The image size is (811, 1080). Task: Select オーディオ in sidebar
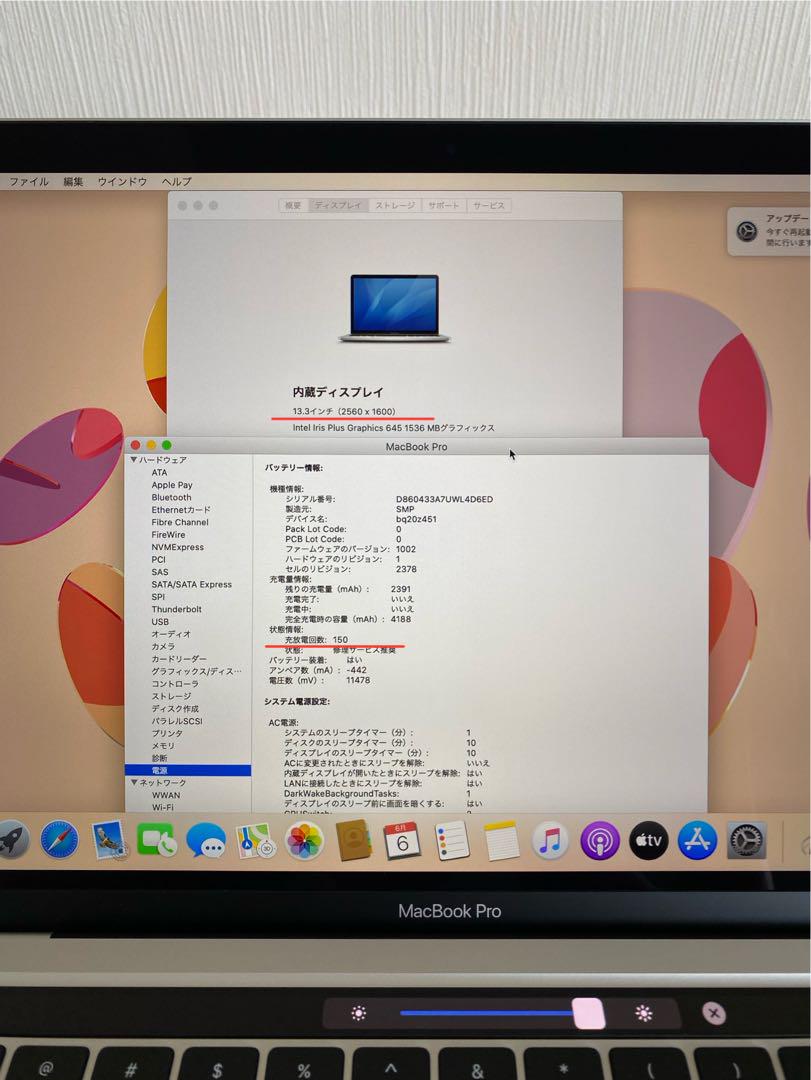click(x=171, y=634)
